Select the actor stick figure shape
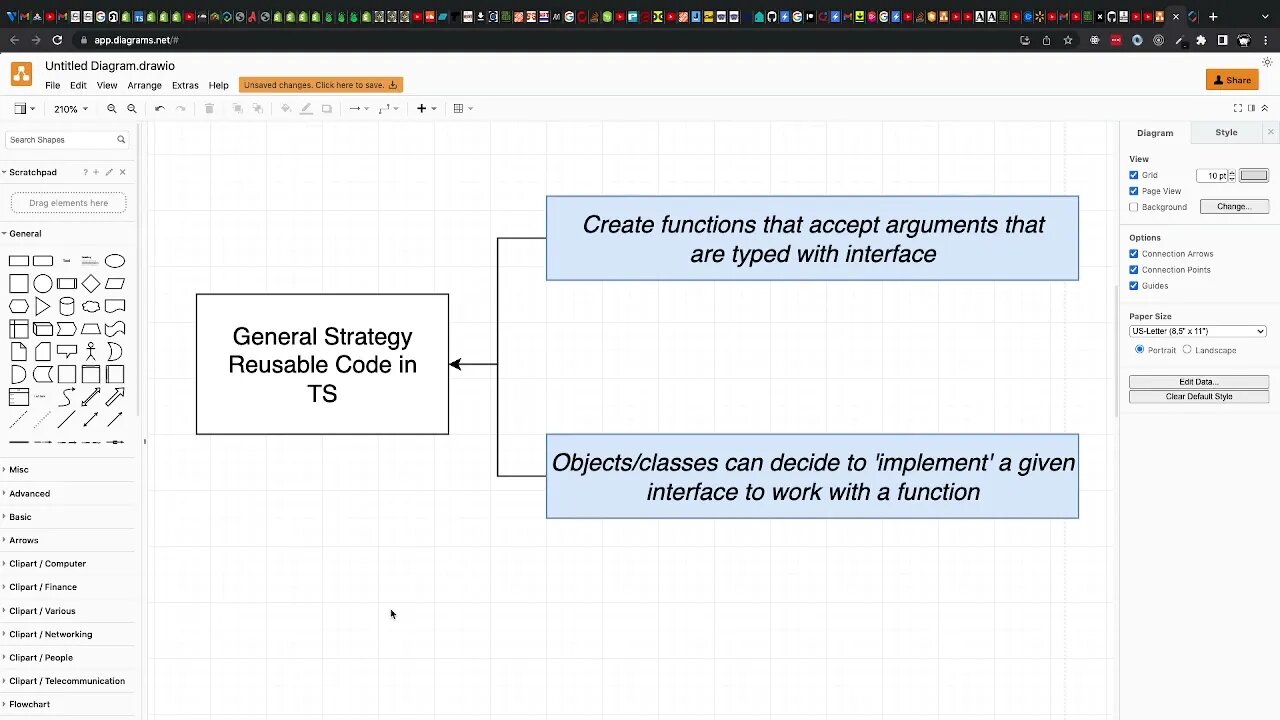The height and width of the screenshot is (720, 1280). 91,352
